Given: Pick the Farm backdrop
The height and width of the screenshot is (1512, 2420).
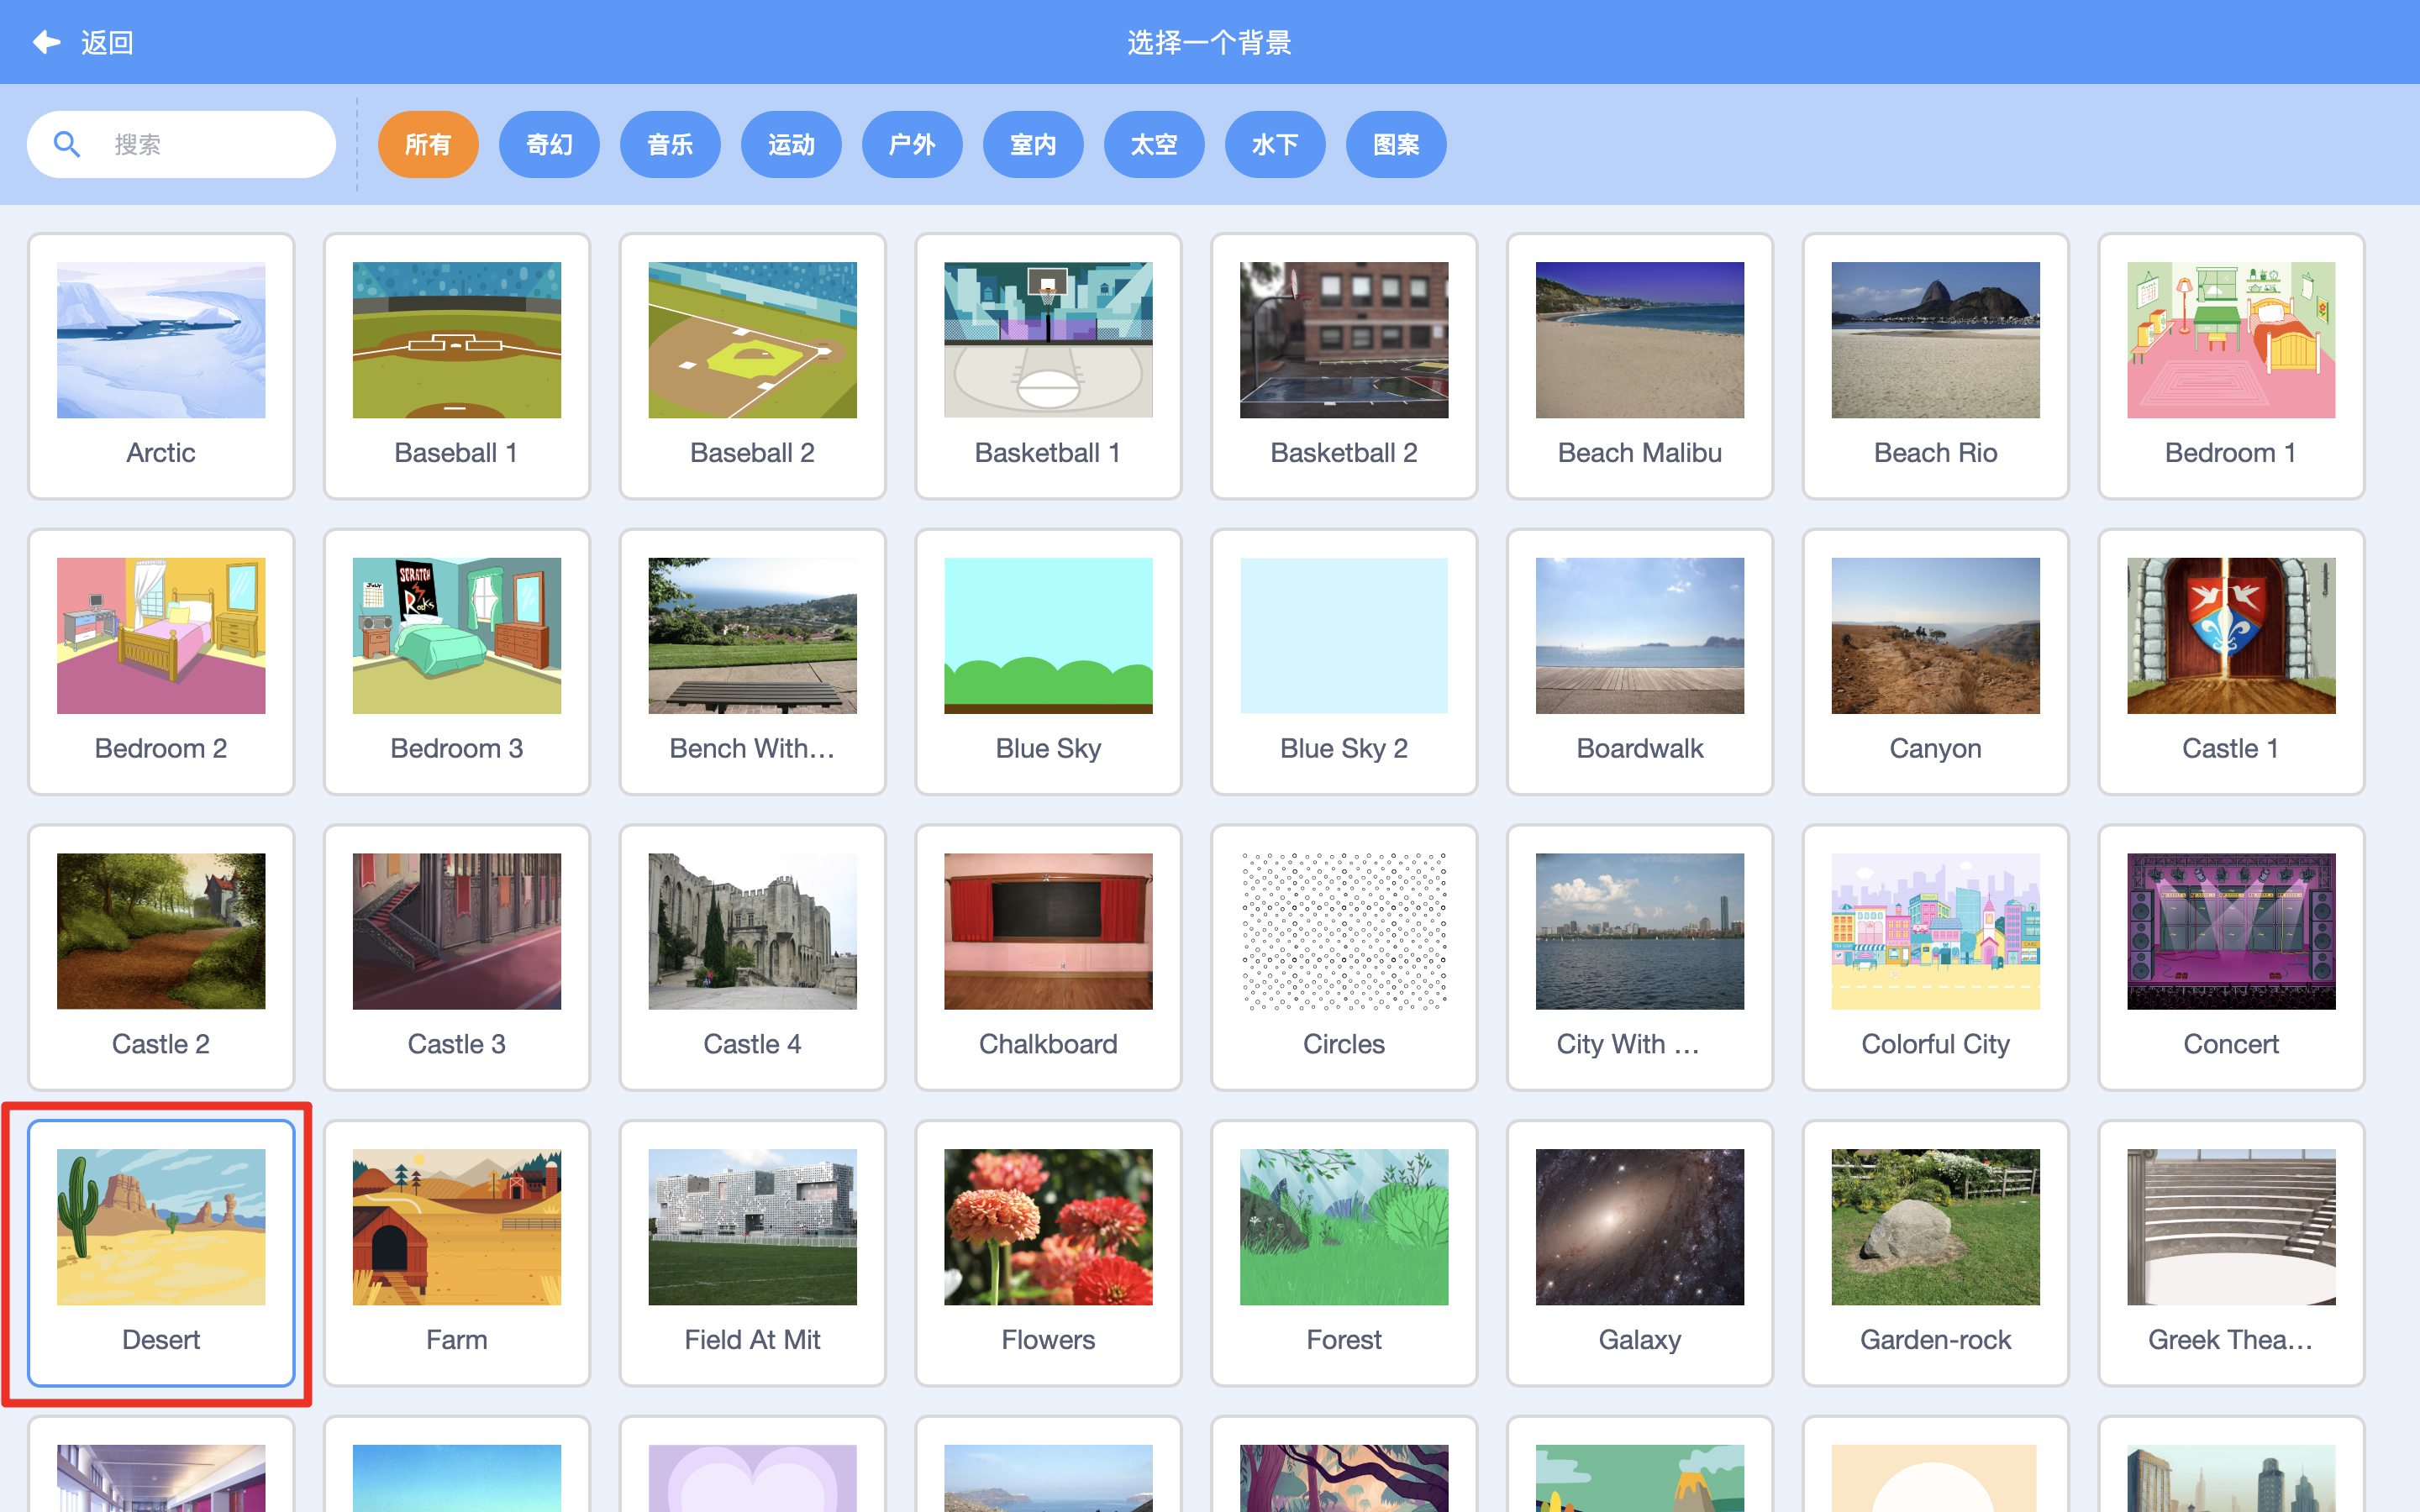Looking at the screenshot, I should tap(457, 1253).
